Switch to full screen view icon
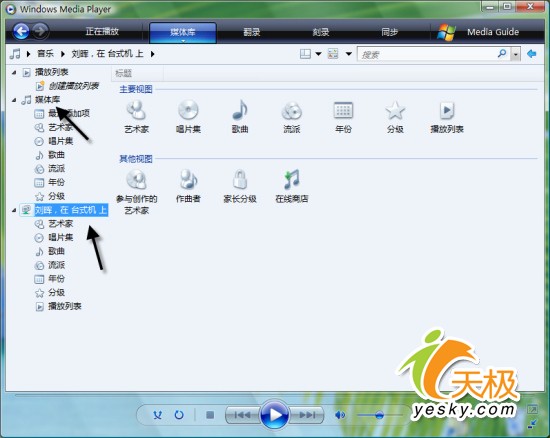Image resolution: width=550 pixels, height=438 pixels. tap(532, 409)
